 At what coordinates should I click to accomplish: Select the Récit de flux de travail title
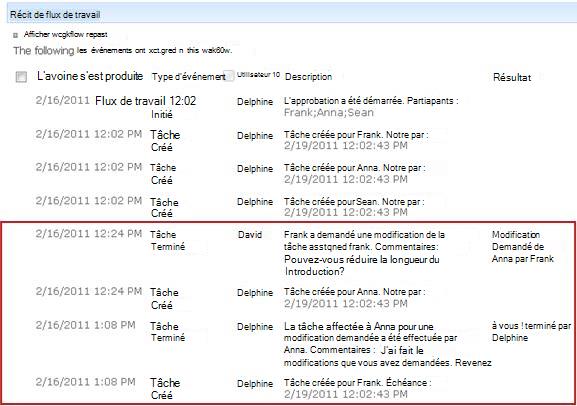pos(55,15)
